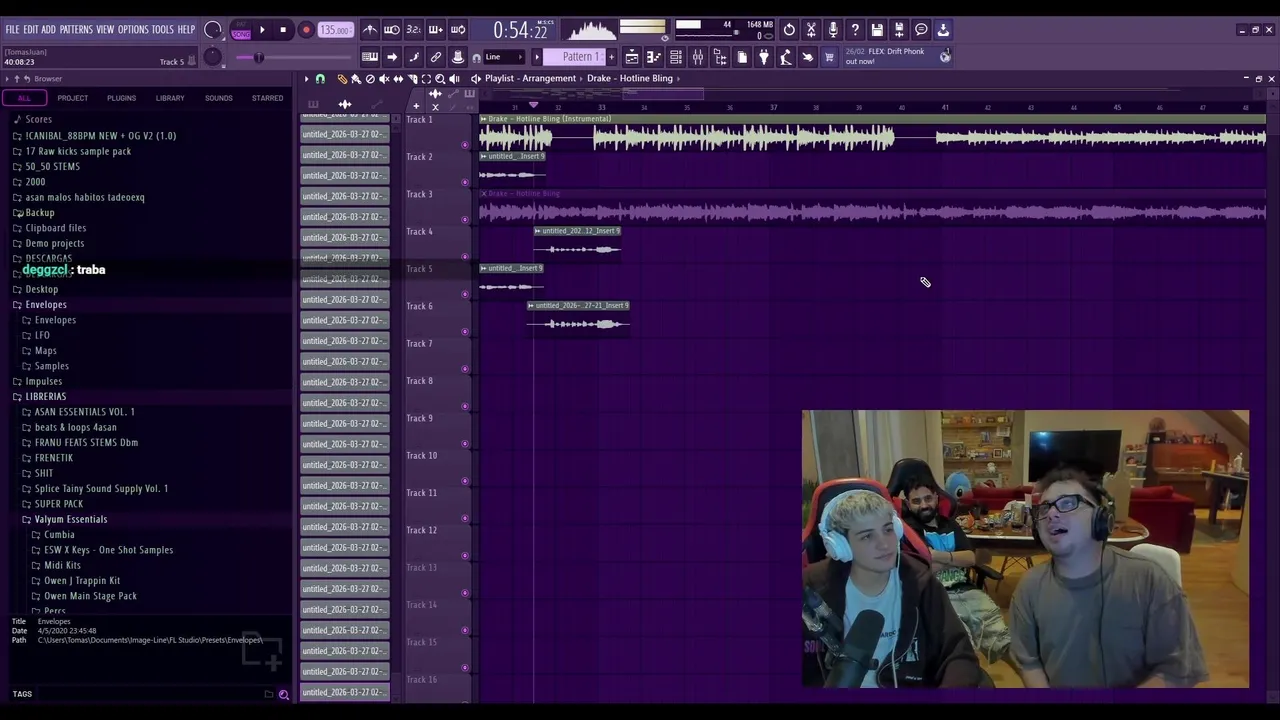
Task: Open the Mixer view icon
Action: pos(698,57)
